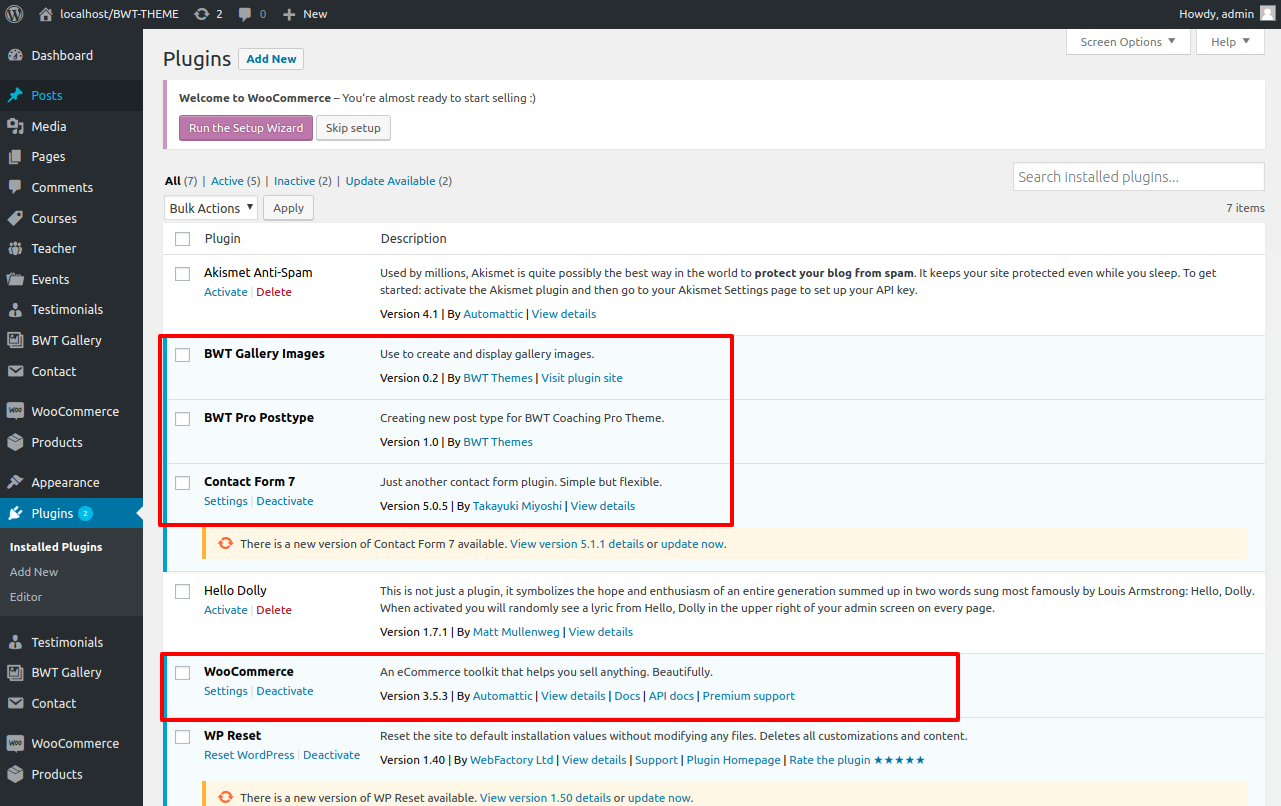Open the Media section icon in sidebar
Image resolution: width=1281 pixels, height=806 pixels.
point(15,126)
